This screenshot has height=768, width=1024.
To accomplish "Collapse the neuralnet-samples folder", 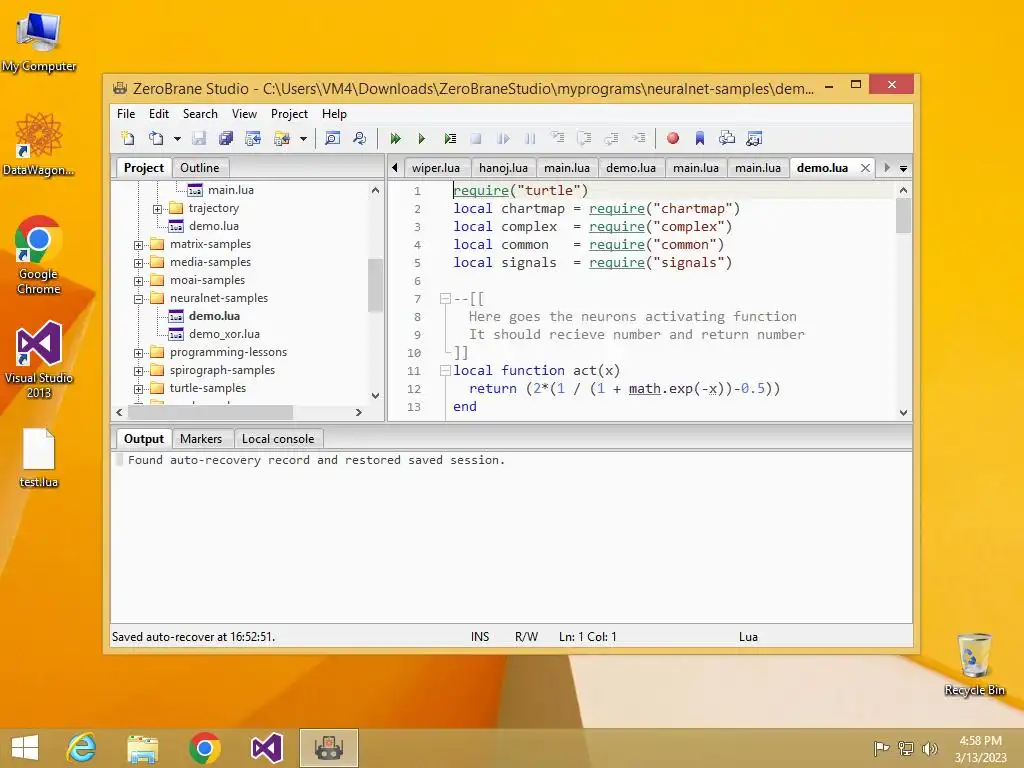I will (138, 299).
